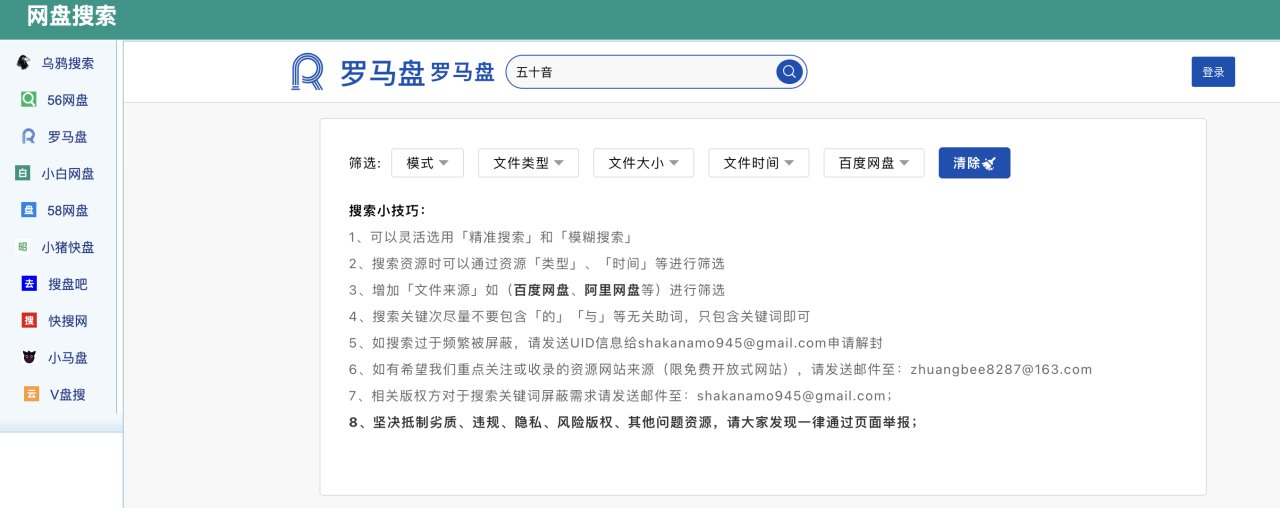Click the 登录 button
This screenshot has width=1280, height=508.
click(1213, 72)
